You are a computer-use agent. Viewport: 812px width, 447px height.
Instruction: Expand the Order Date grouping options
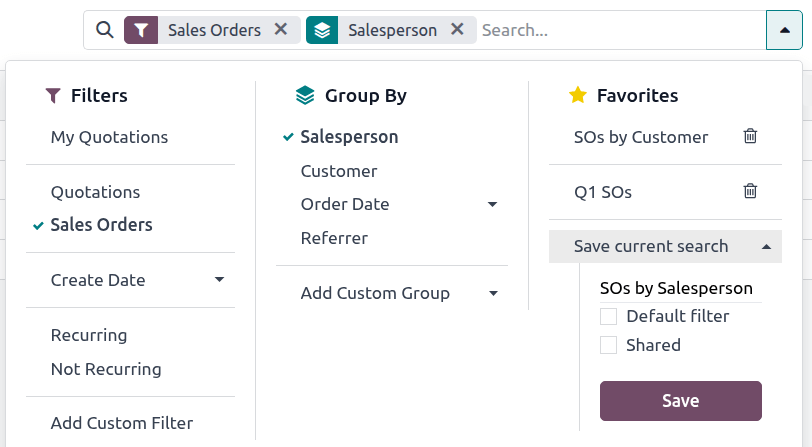[492, 205]
